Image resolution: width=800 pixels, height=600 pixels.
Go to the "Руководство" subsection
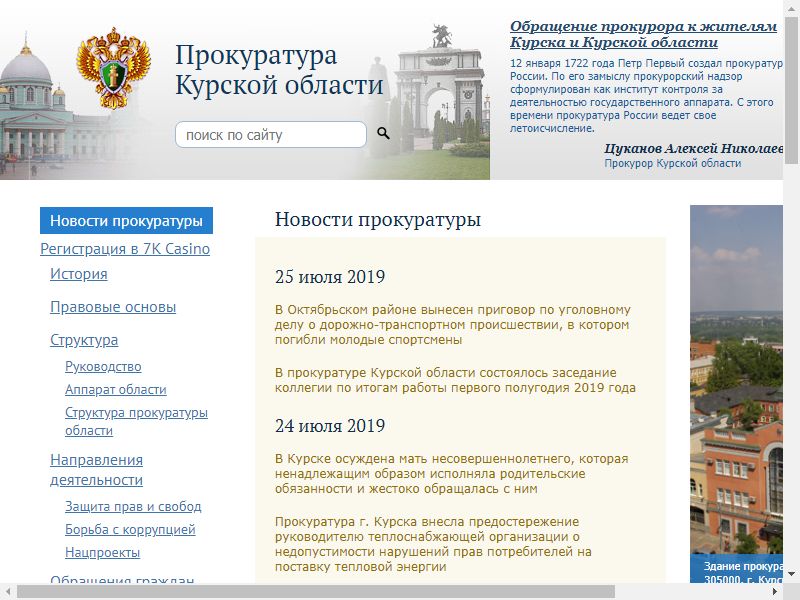pos(103,366)
